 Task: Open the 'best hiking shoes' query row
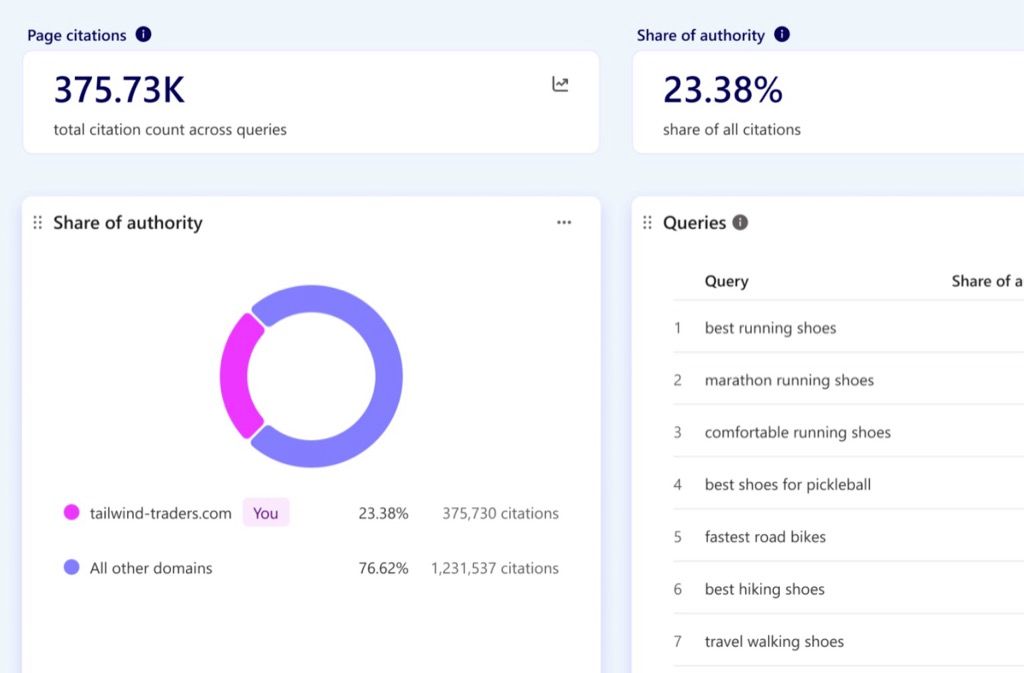click(848, 589)
